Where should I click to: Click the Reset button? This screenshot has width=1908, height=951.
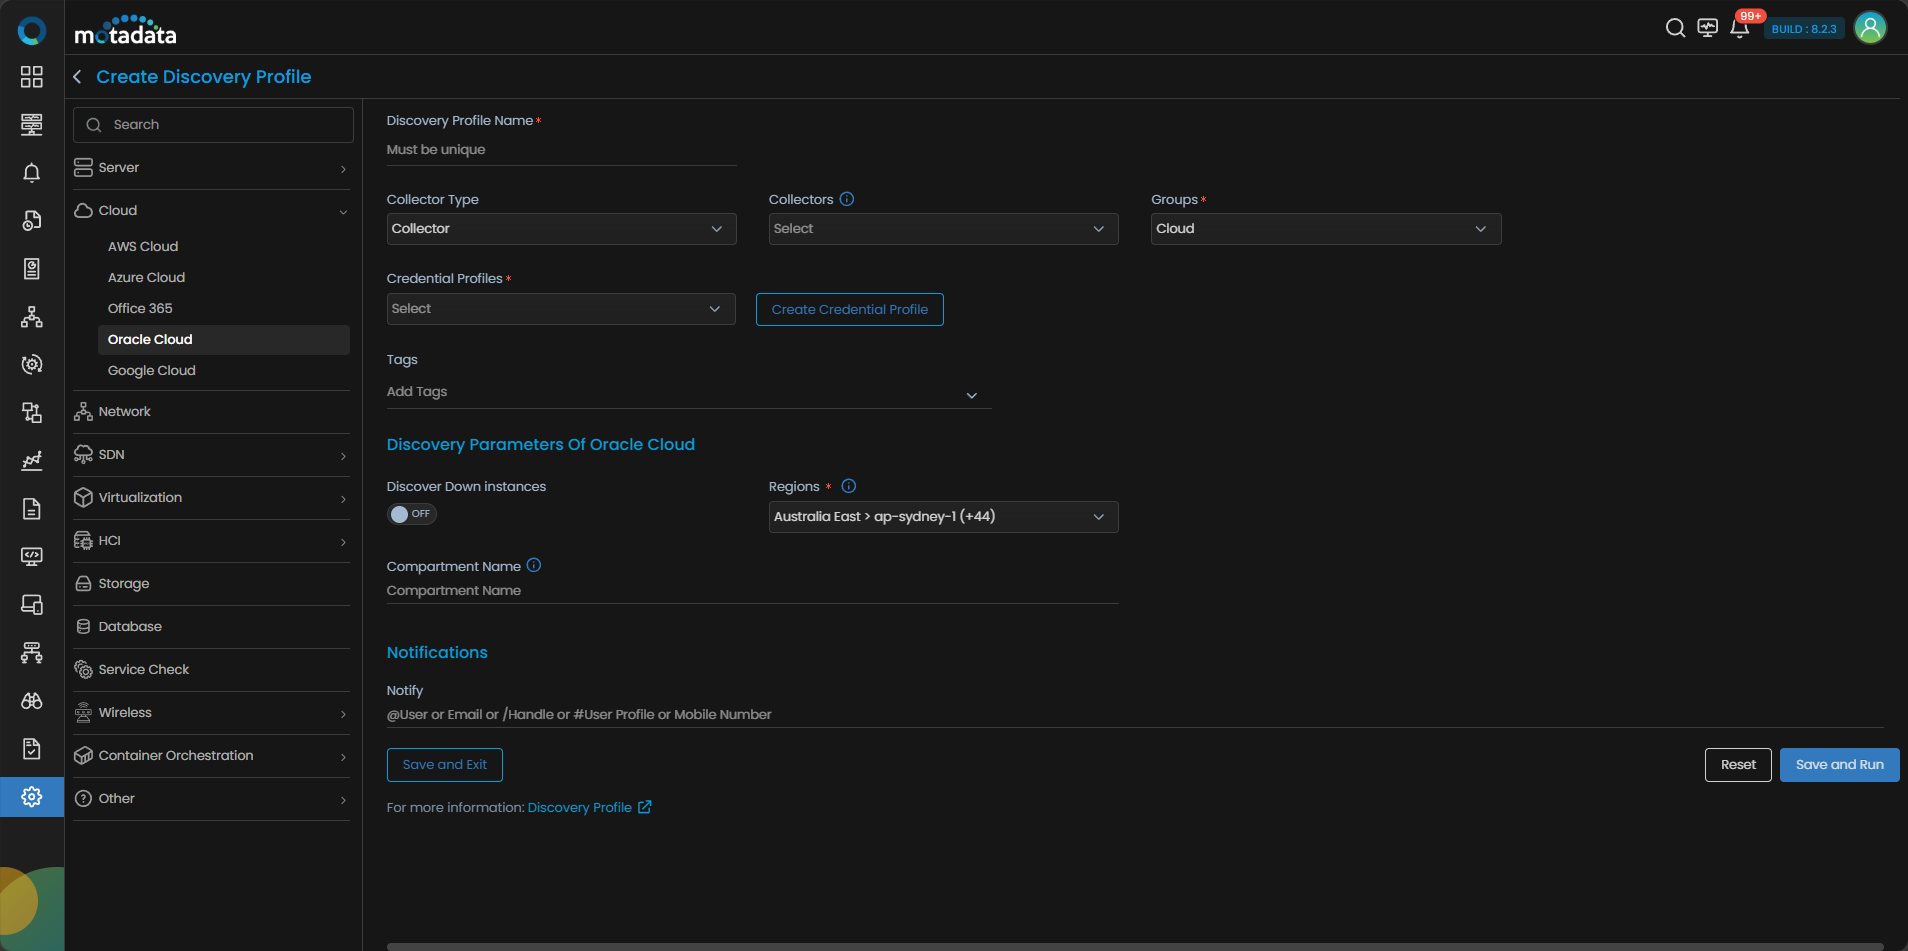[1738, 765]
